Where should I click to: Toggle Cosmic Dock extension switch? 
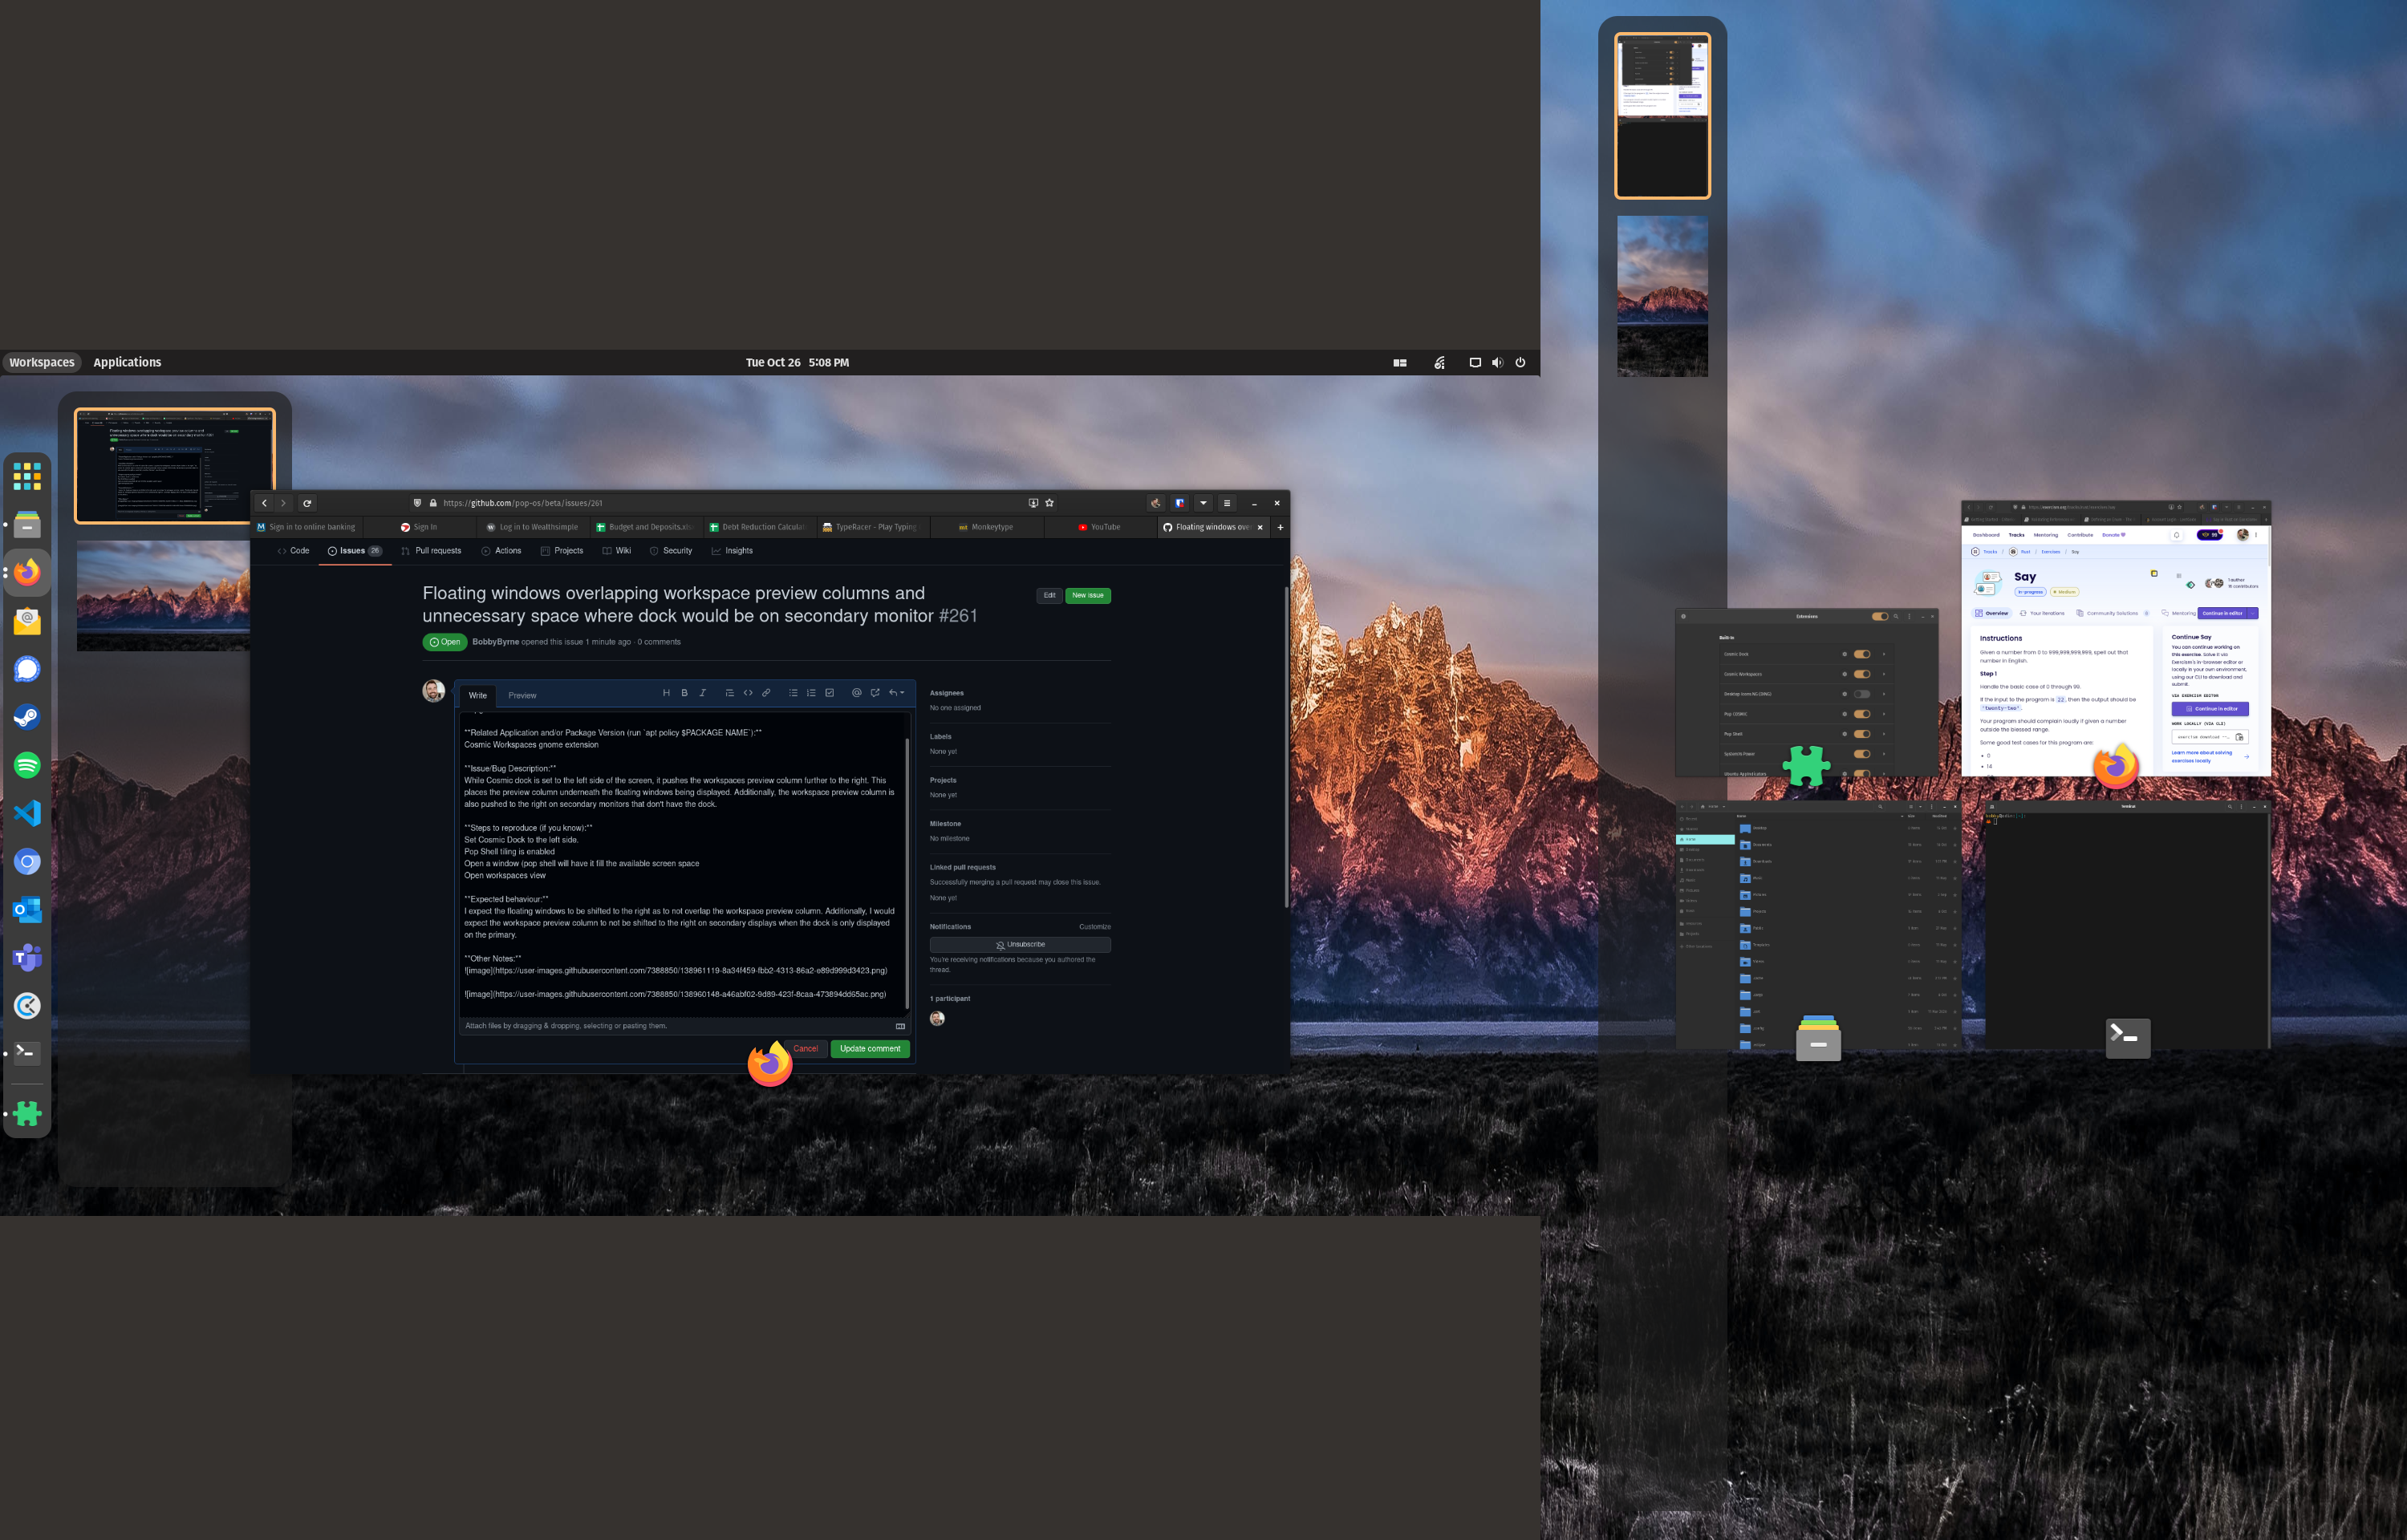click(1862, 654)
